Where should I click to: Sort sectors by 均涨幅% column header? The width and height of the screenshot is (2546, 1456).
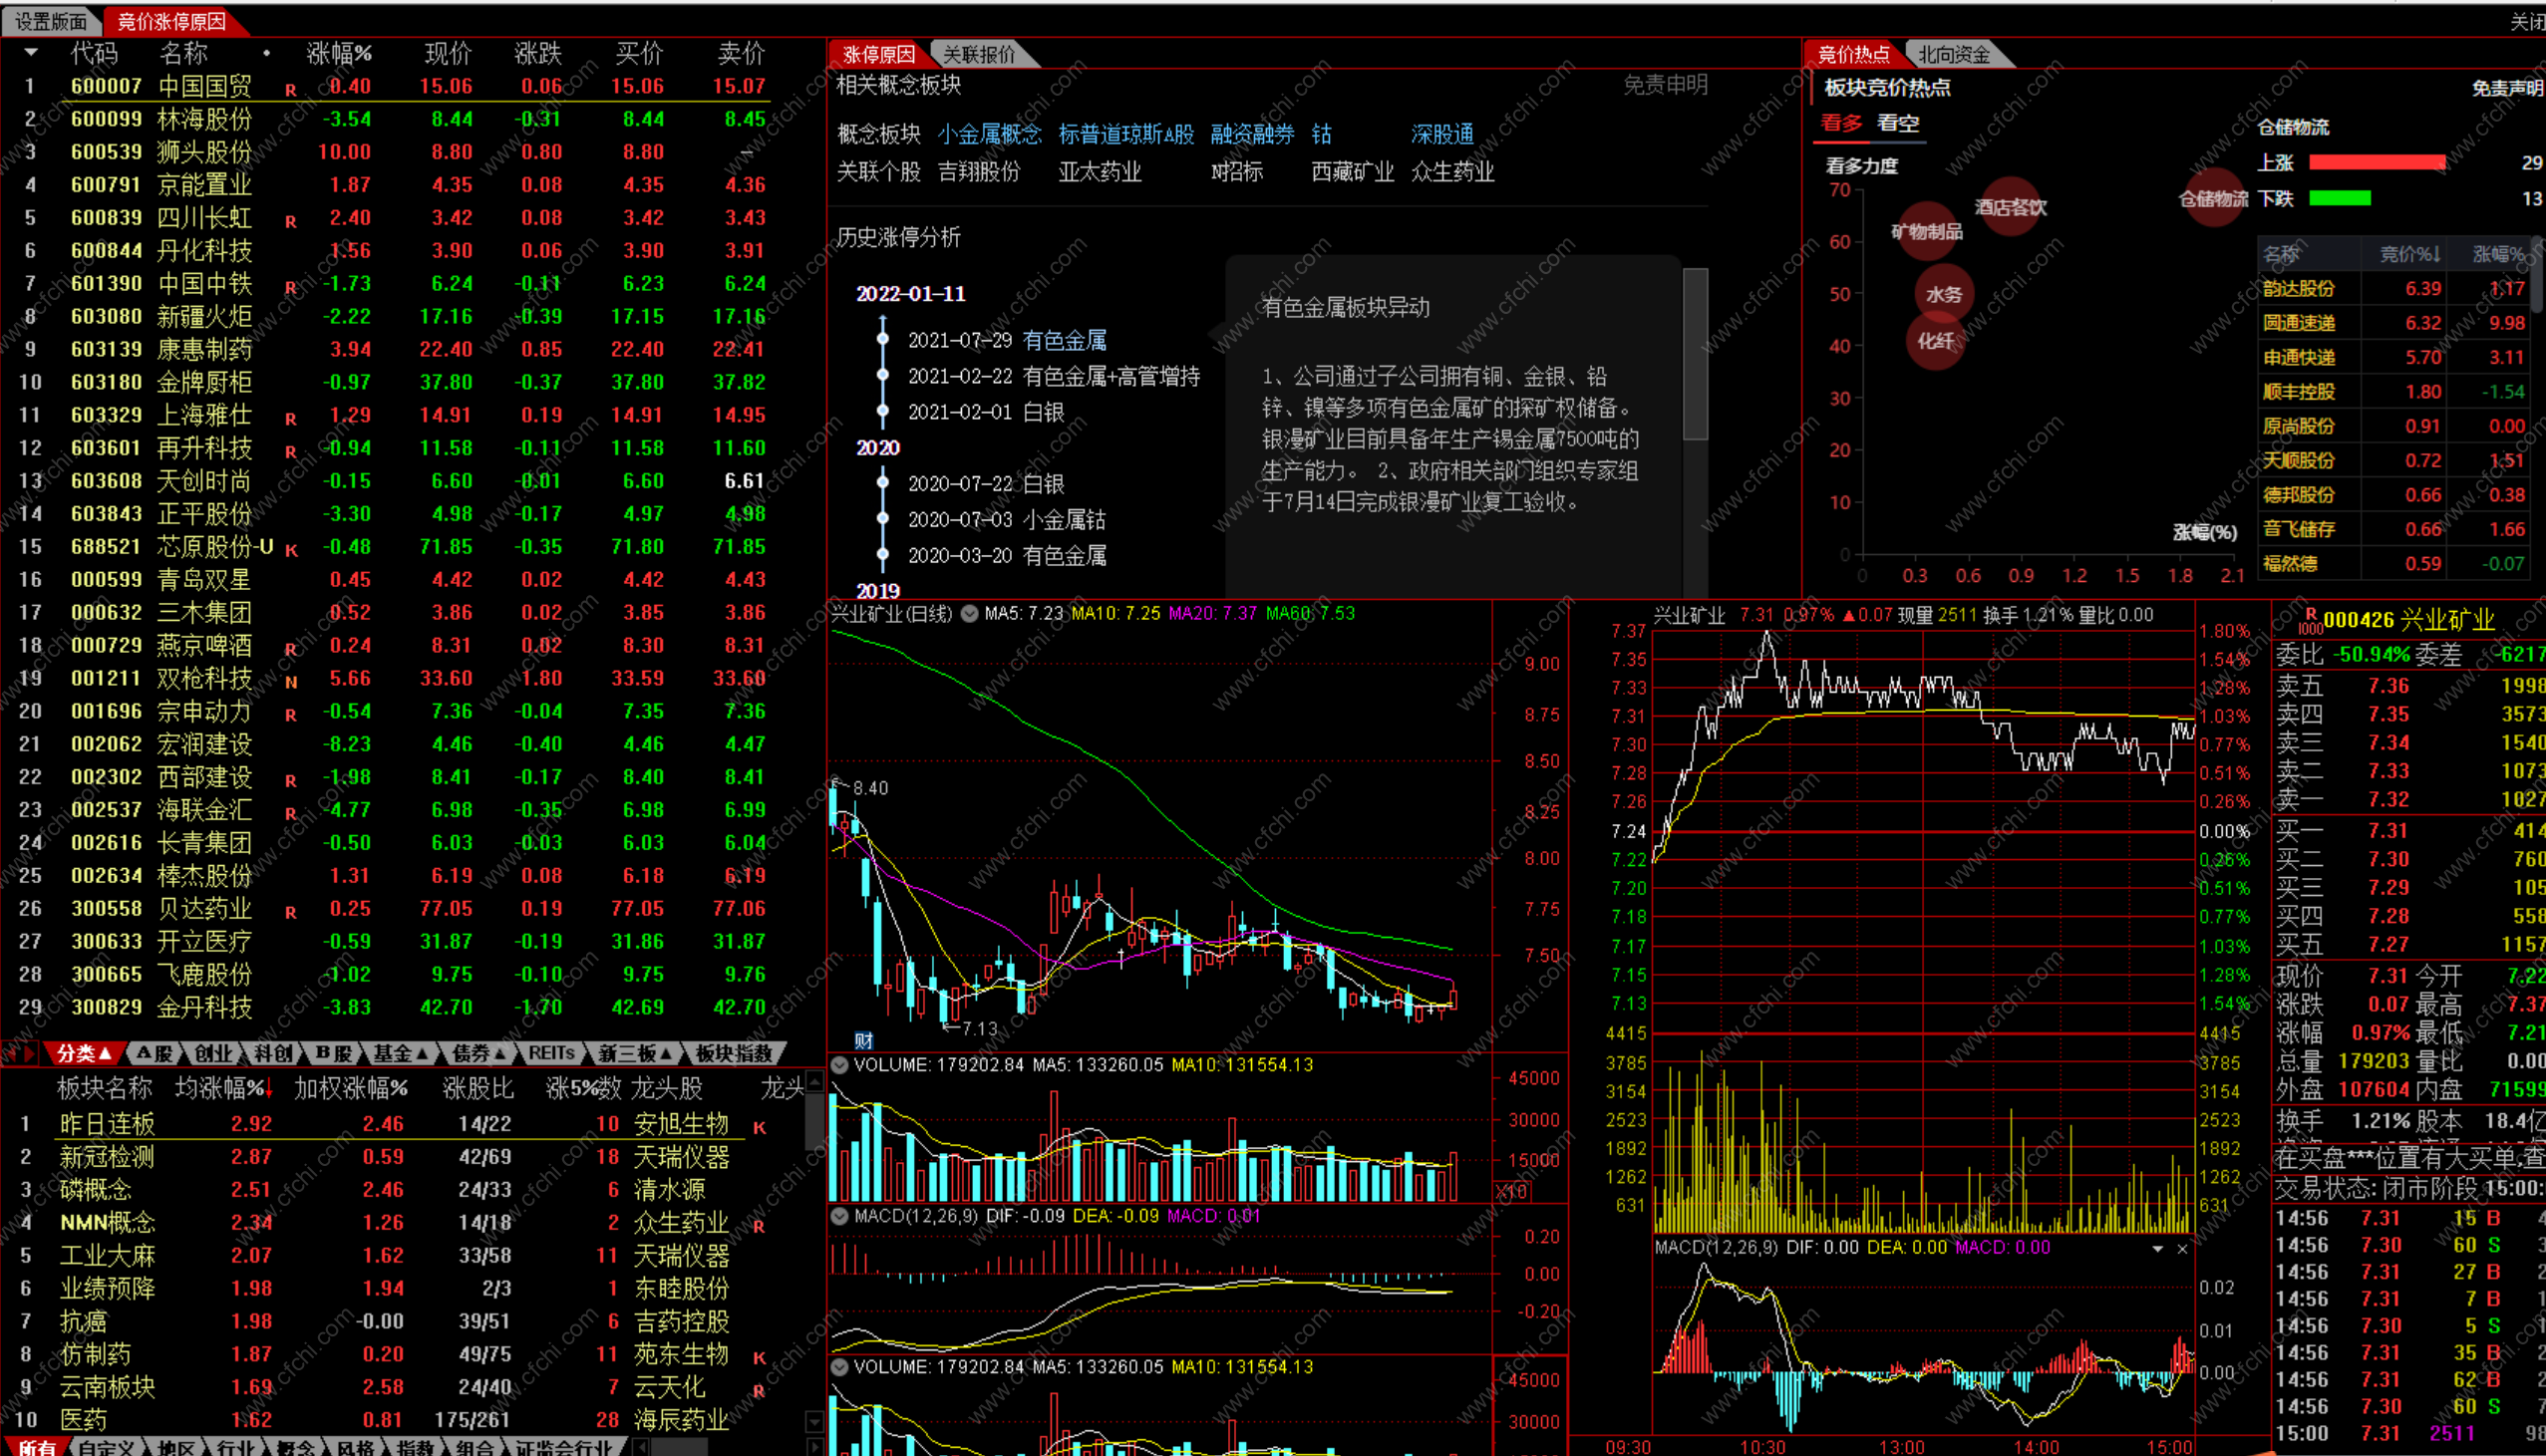(x=222, y=1088)
